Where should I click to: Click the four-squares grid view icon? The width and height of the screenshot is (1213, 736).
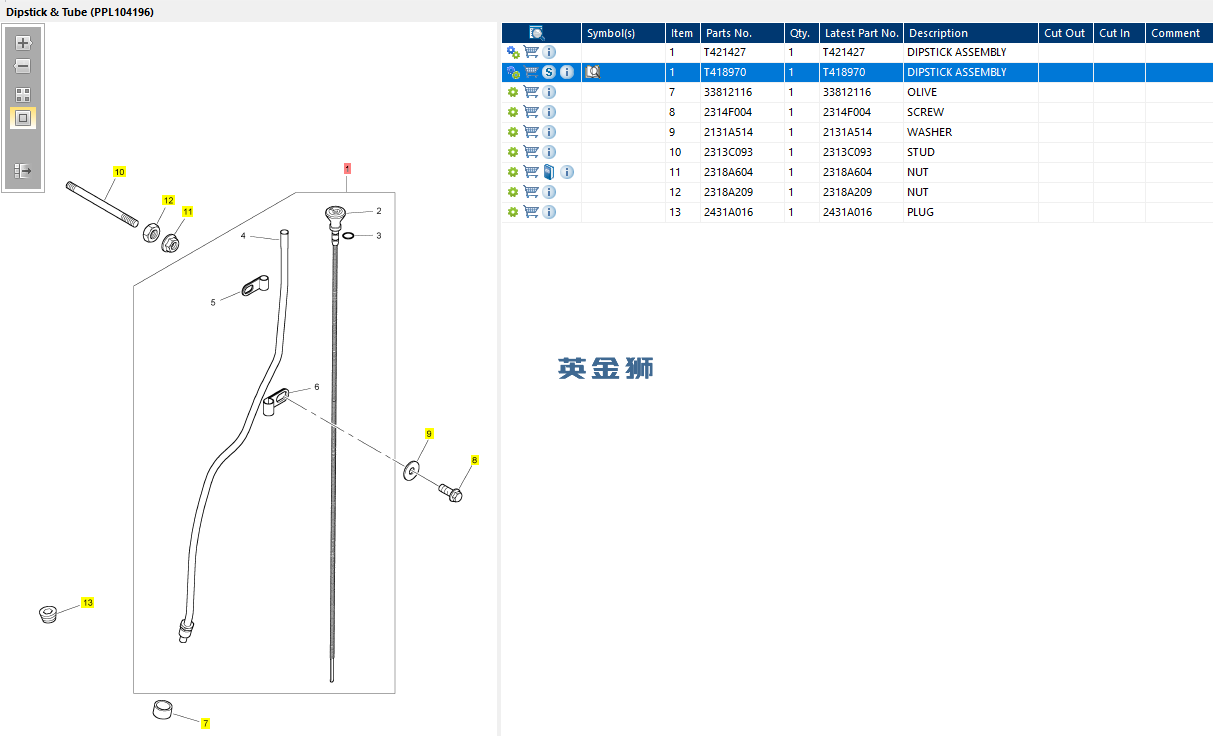pyautogui.click(x=23, y=95)
